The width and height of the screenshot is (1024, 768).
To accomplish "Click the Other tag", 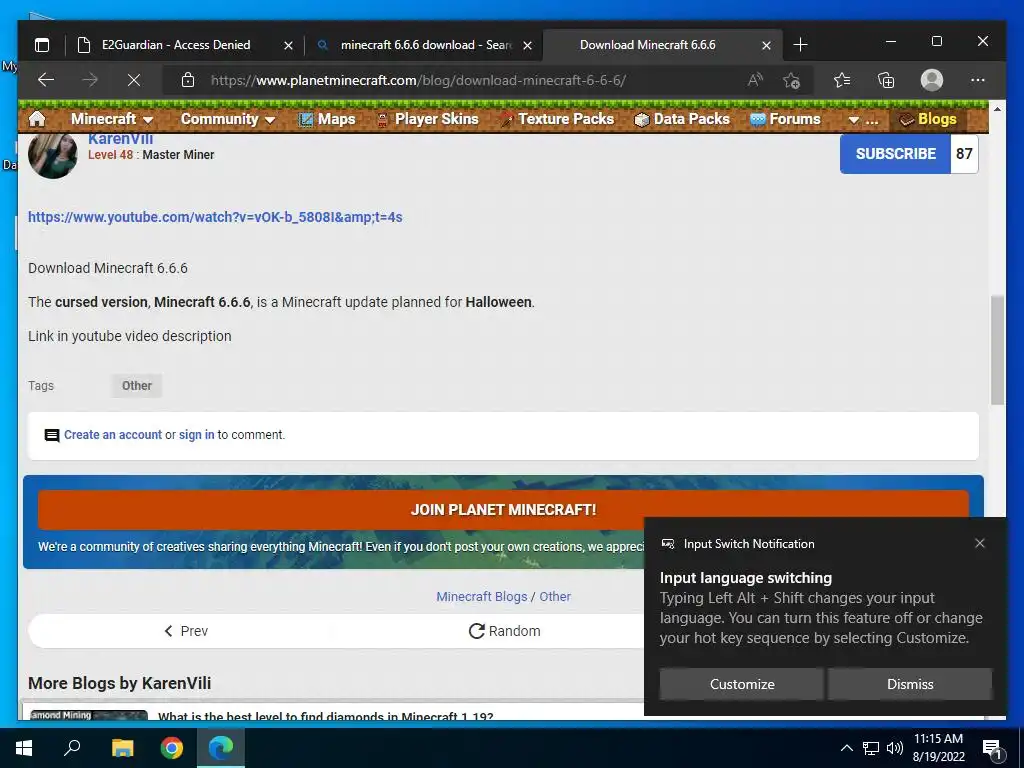I will tap(136, 385).
